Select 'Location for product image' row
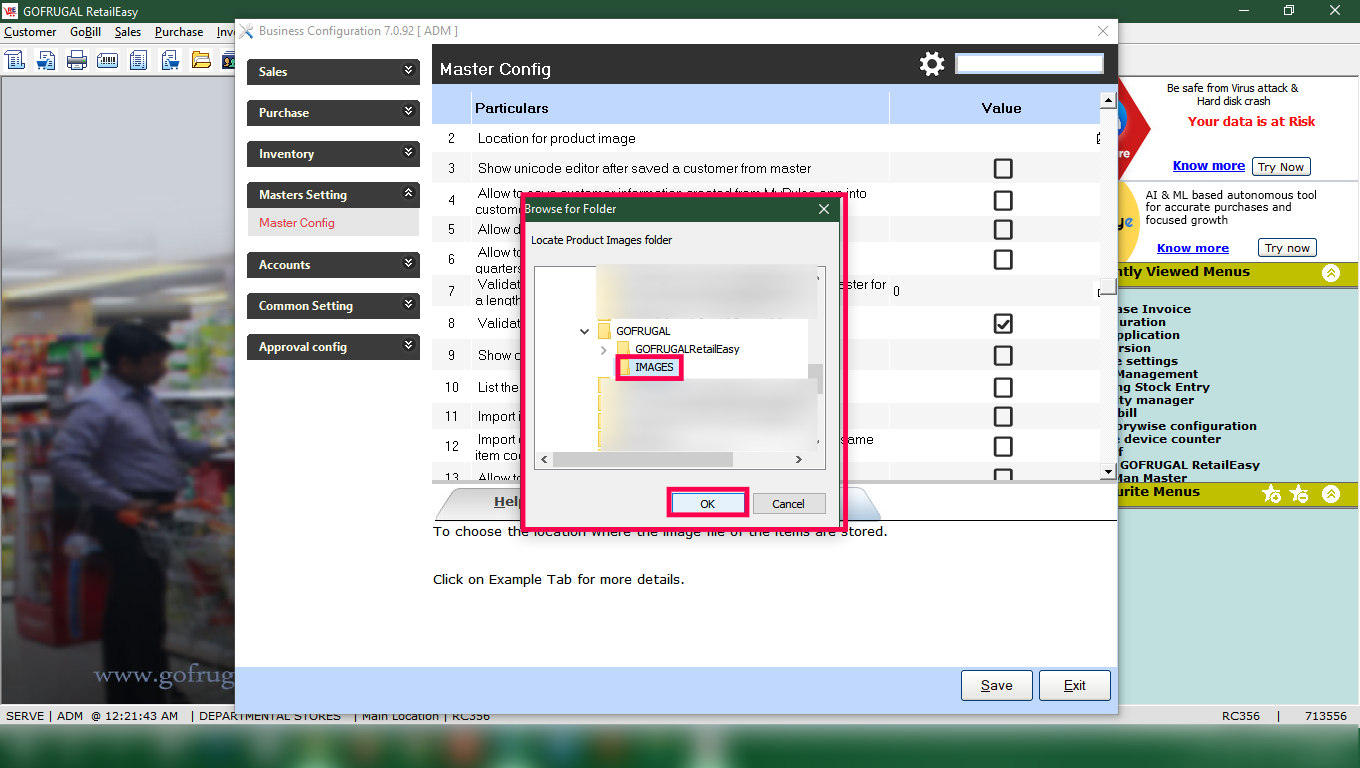Screen dimensions: 1360x768 (x=766, y=139)
